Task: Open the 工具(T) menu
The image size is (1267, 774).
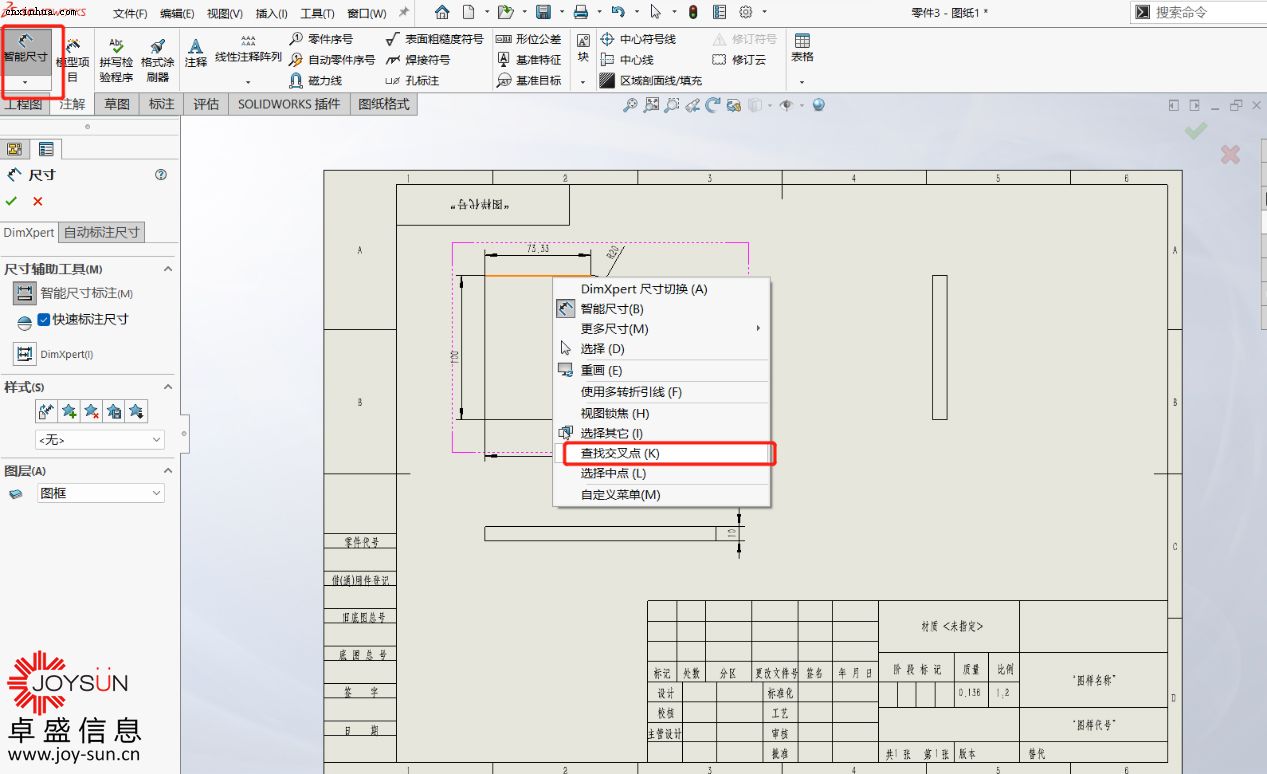Action: pyautogui.click(x=317, y=13)
